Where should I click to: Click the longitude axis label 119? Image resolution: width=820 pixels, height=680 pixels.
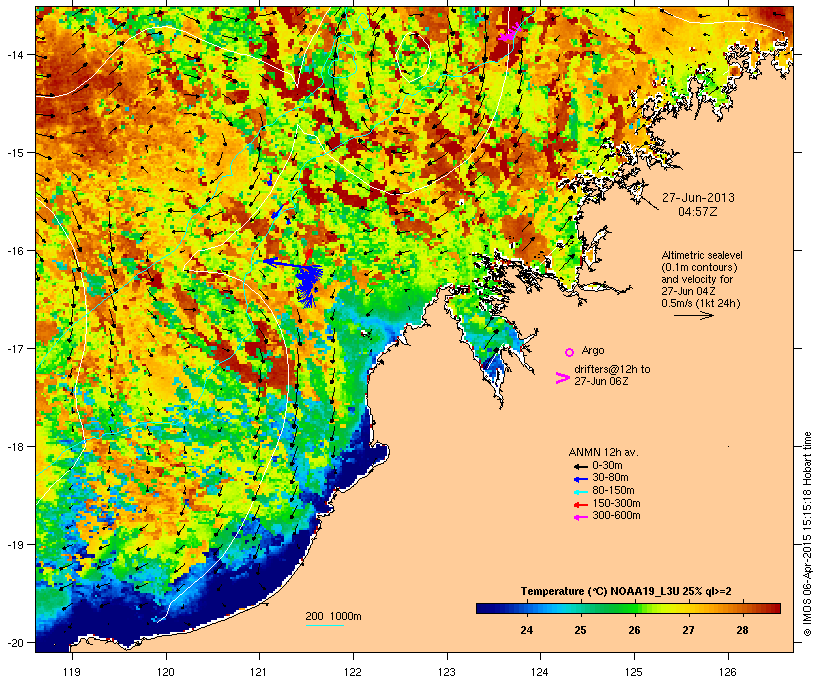point(72,672)
